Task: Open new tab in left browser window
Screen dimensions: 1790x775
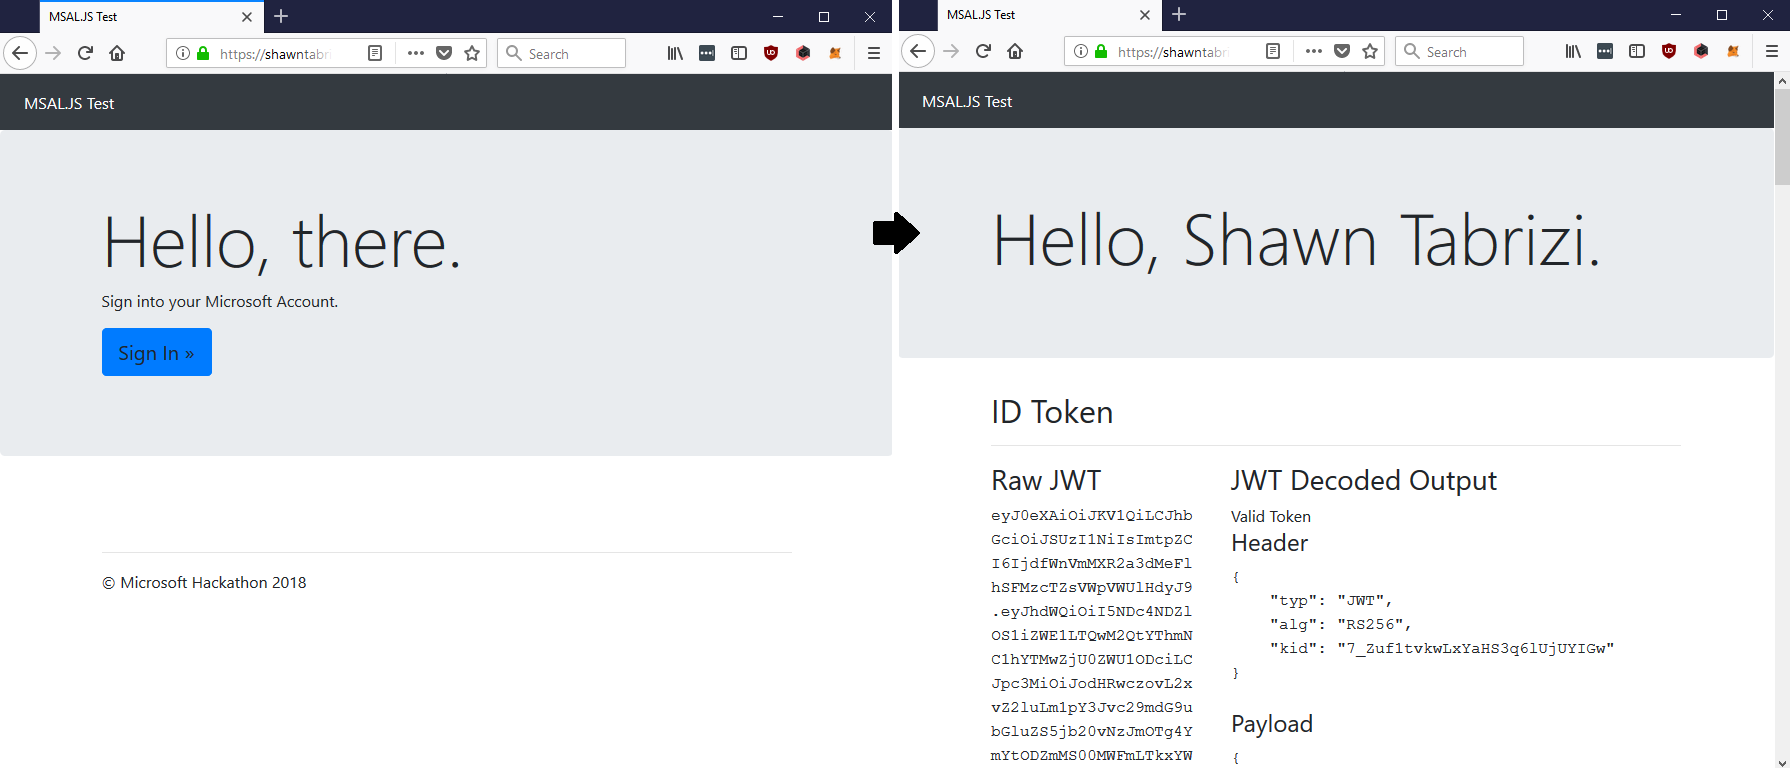Action: coord(281,16)
